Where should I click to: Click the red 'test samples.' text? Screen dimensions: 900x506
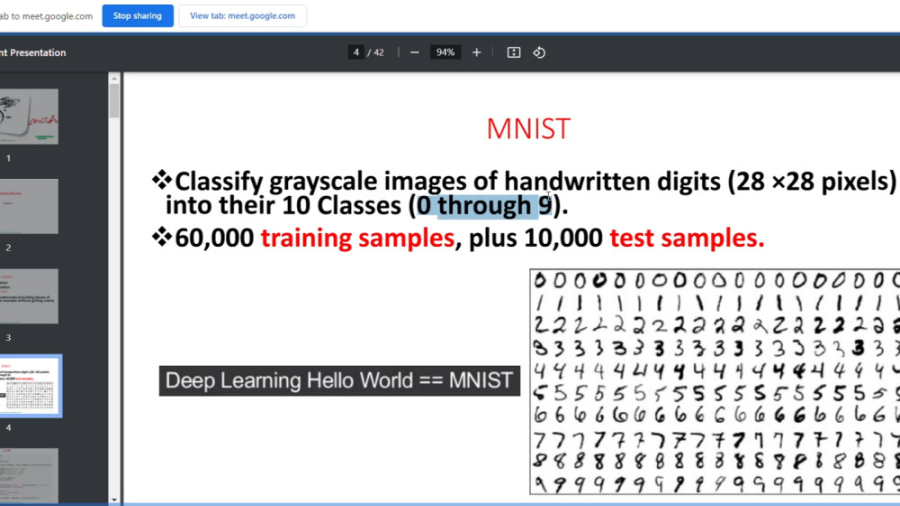click(687, 238)
